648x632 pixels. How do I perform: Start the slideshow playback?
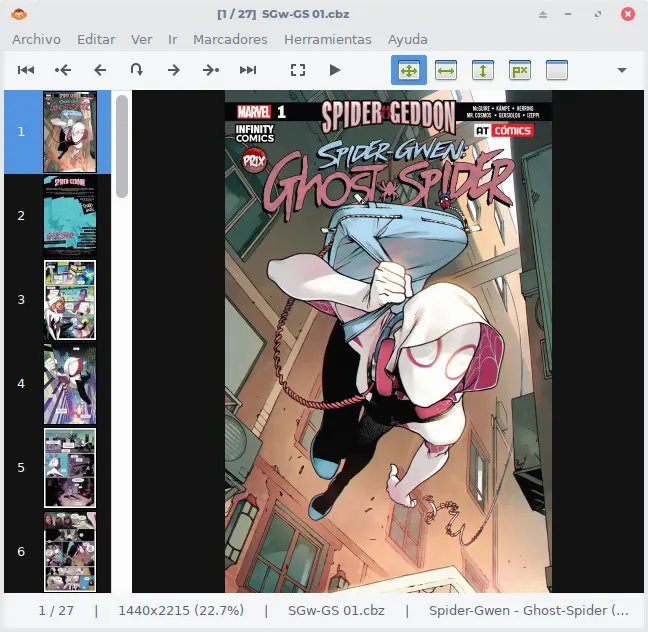coord(335,70)
